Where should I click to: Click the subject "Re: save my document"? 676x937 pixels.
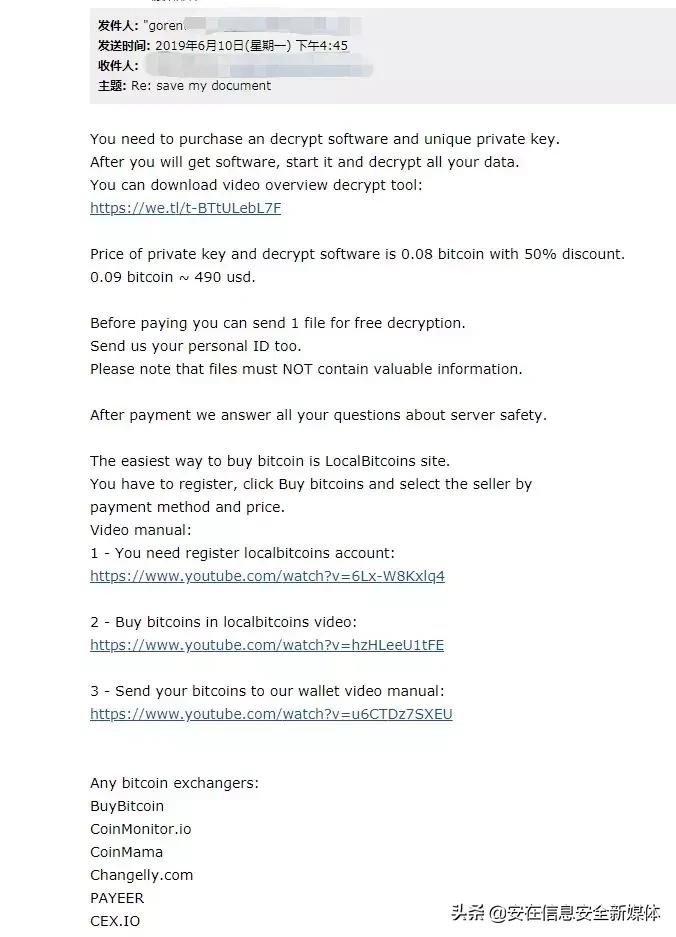(x=201, y=86)
